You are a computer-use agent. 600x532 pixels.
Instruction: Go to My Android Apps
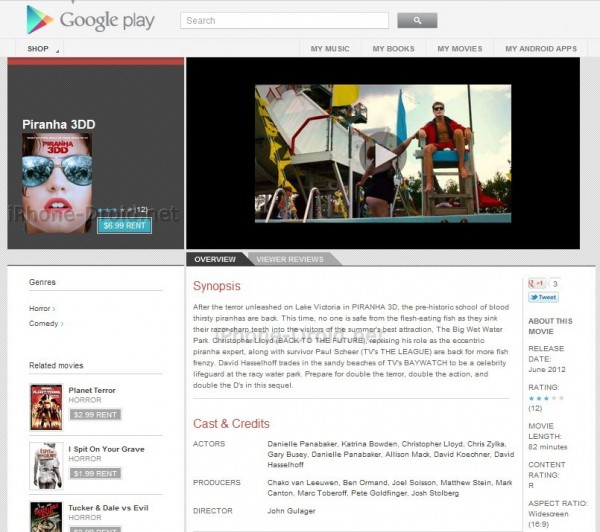(540, 49)
